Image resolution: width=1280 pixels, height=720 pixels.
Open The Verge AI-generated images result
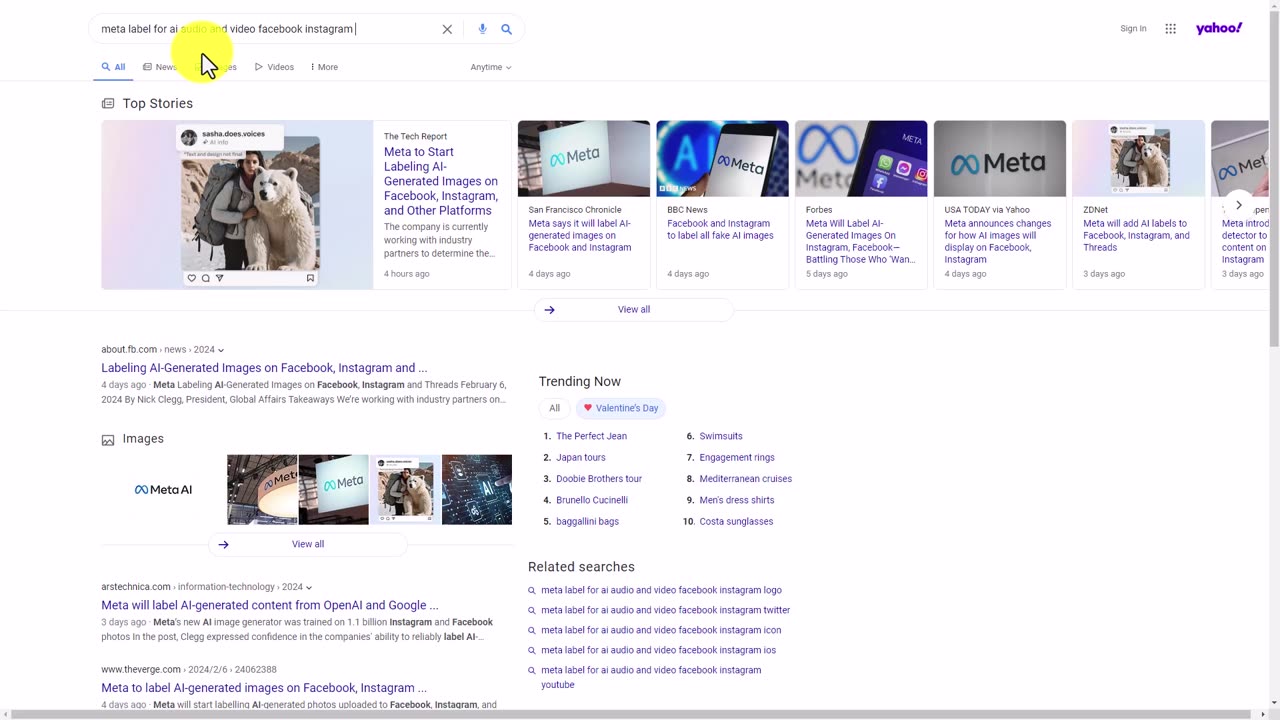(264, 688)
